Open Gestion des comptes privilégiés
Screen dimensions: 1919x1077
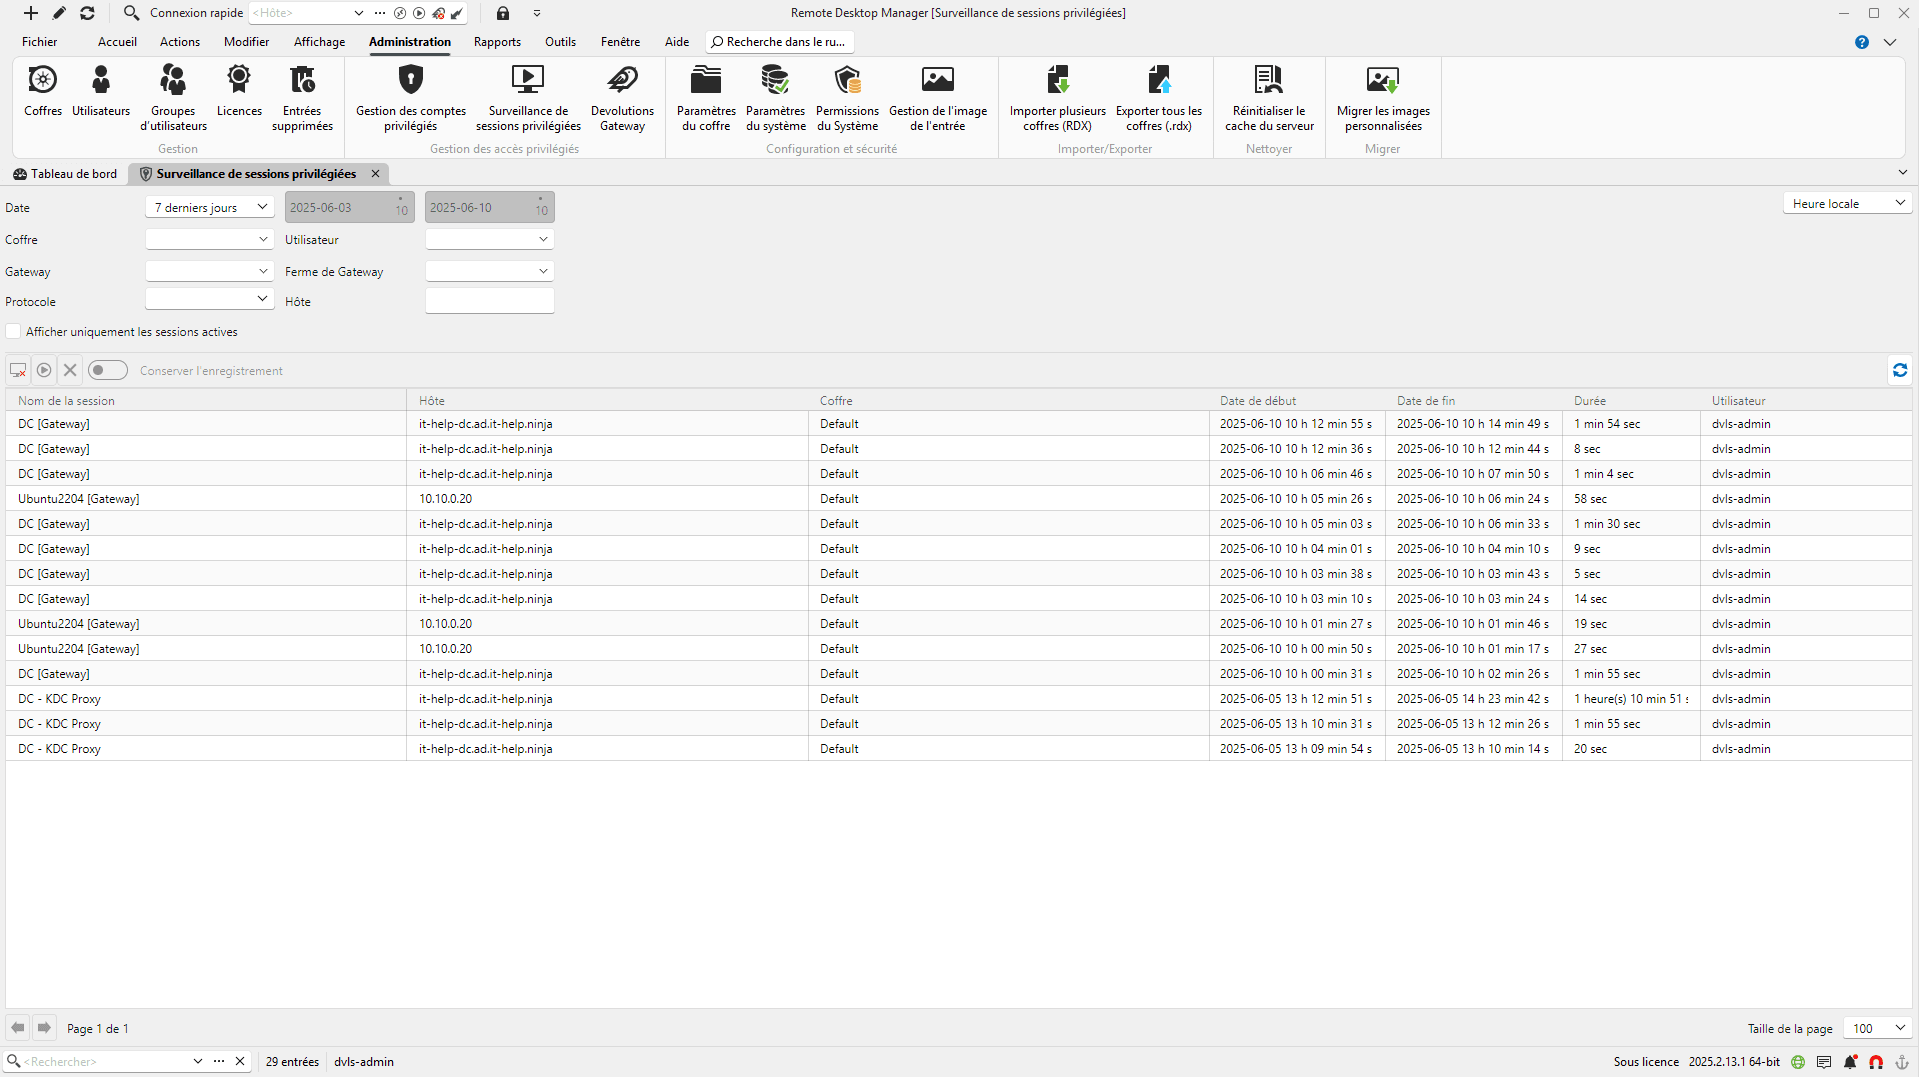(x=410, y=97)
